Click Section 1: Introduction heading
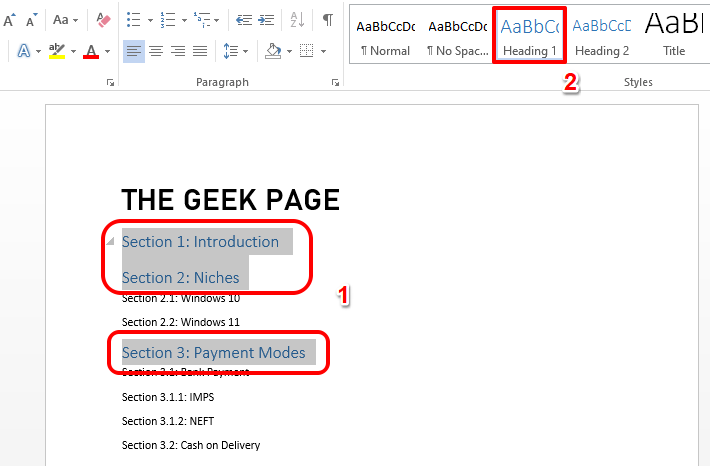This screenshot has height=466, width=710. 200,242
